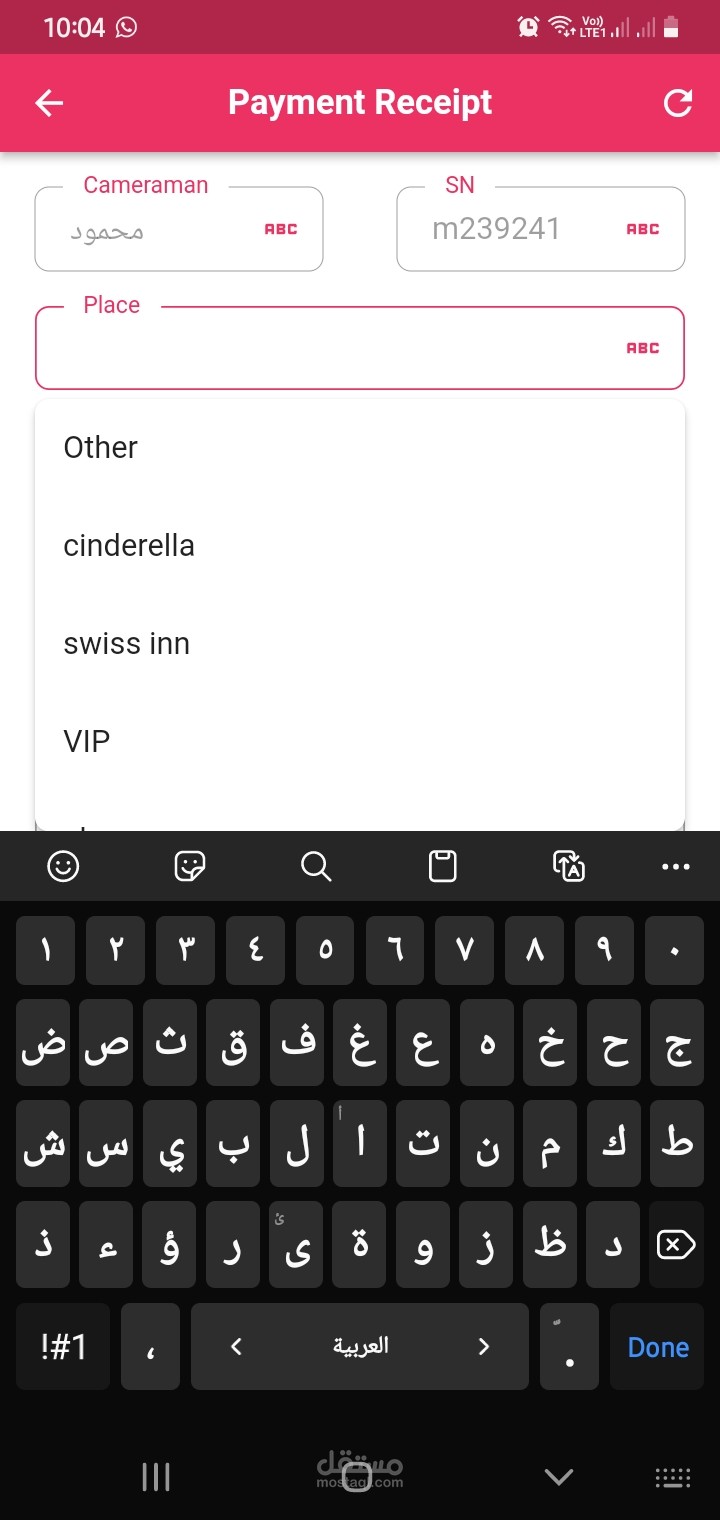
Task: Open keyboard more options (three dots)
Action: [x=676, y=866]
